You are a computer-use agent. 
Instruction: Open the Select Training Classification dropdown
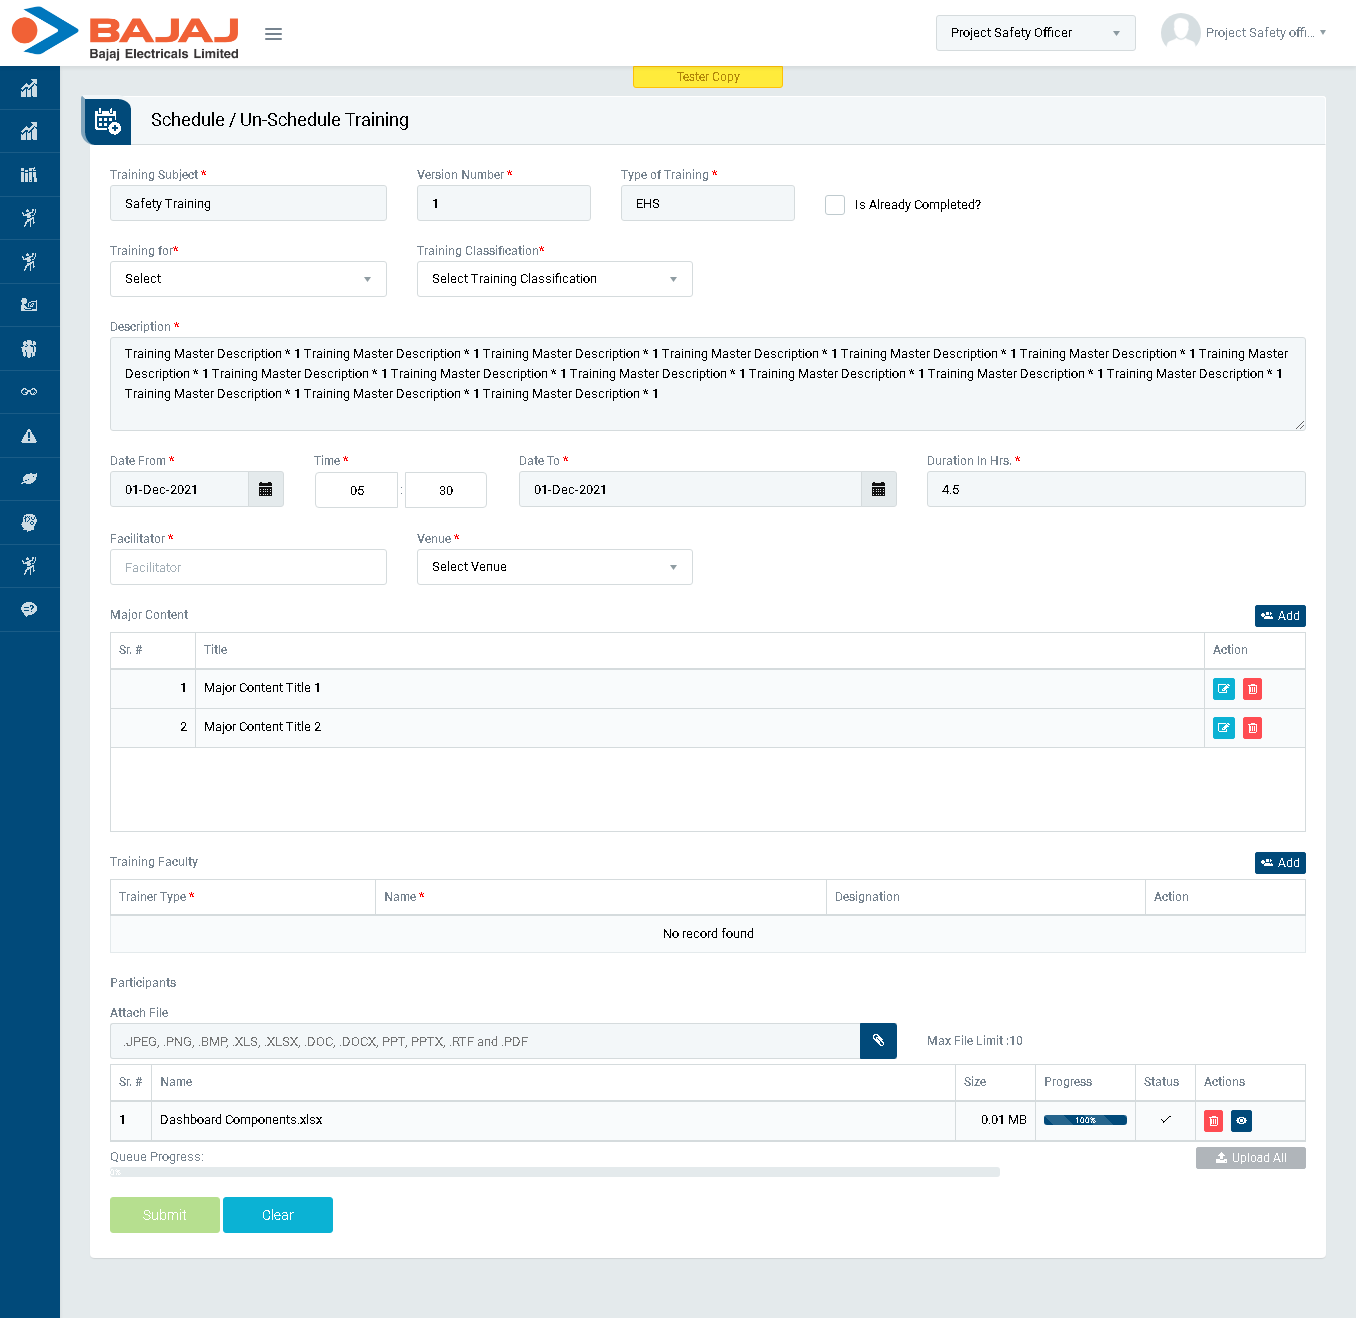click(554, 279)
